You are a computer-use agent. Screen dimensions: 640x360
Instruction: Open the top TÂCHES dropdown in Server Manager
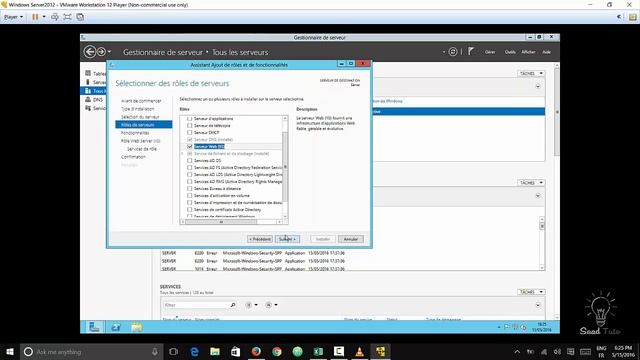click(x=531, y=73)
